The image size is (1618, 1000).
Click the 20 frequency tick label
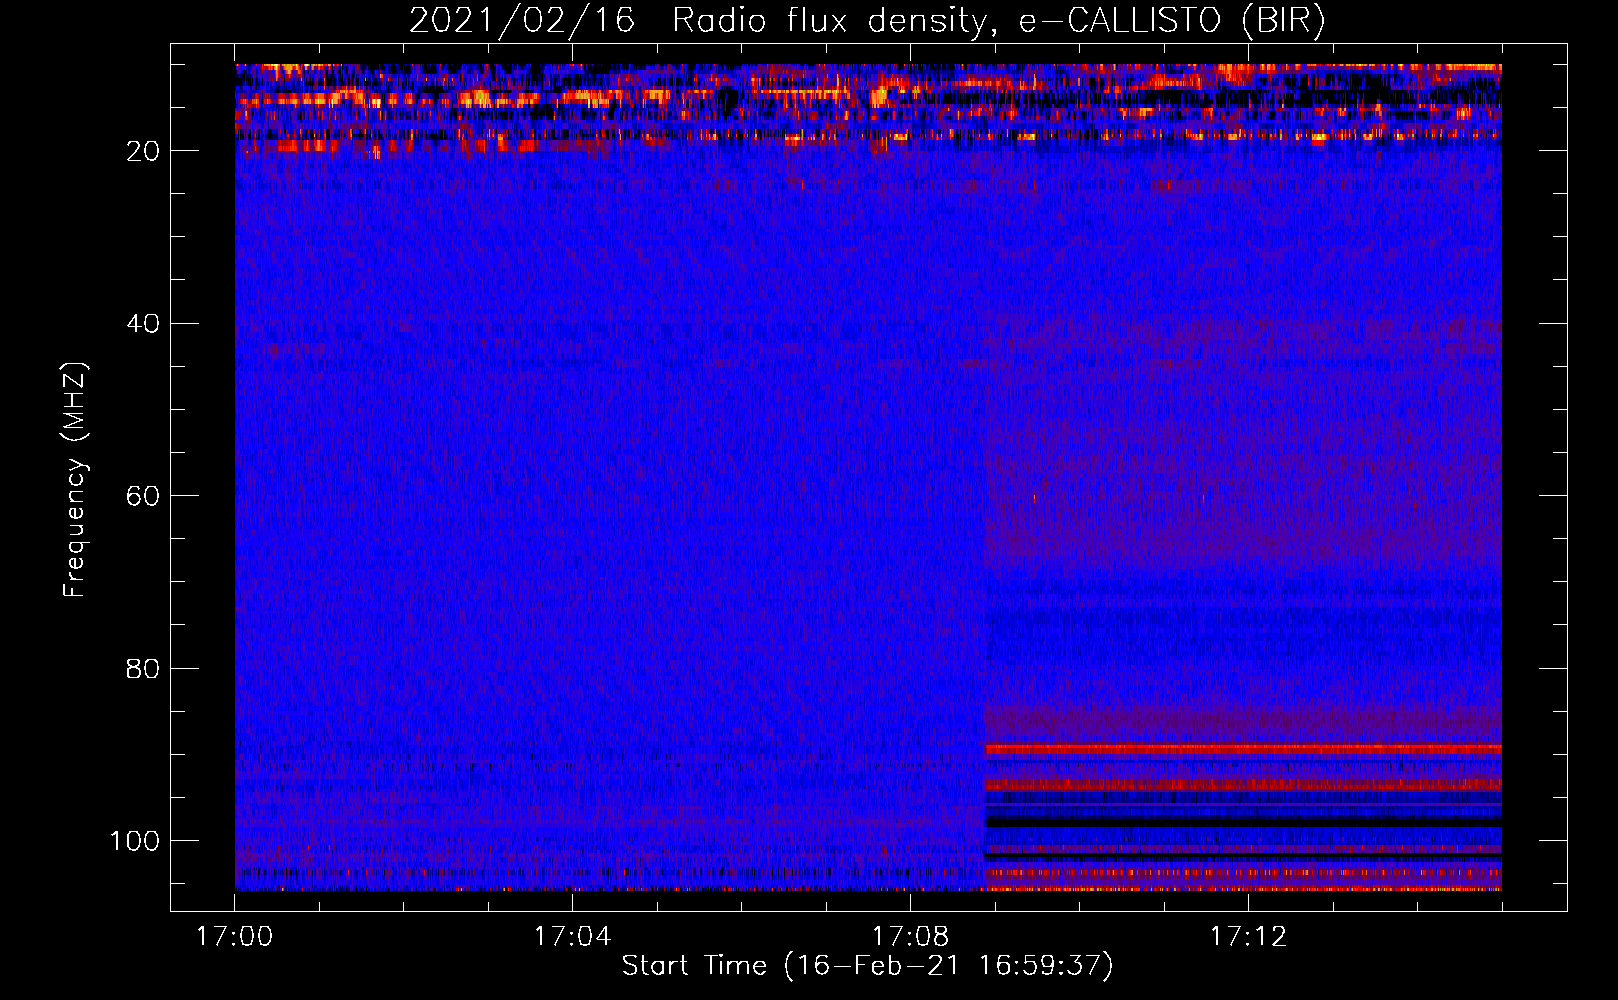click(x=144, y=151)
